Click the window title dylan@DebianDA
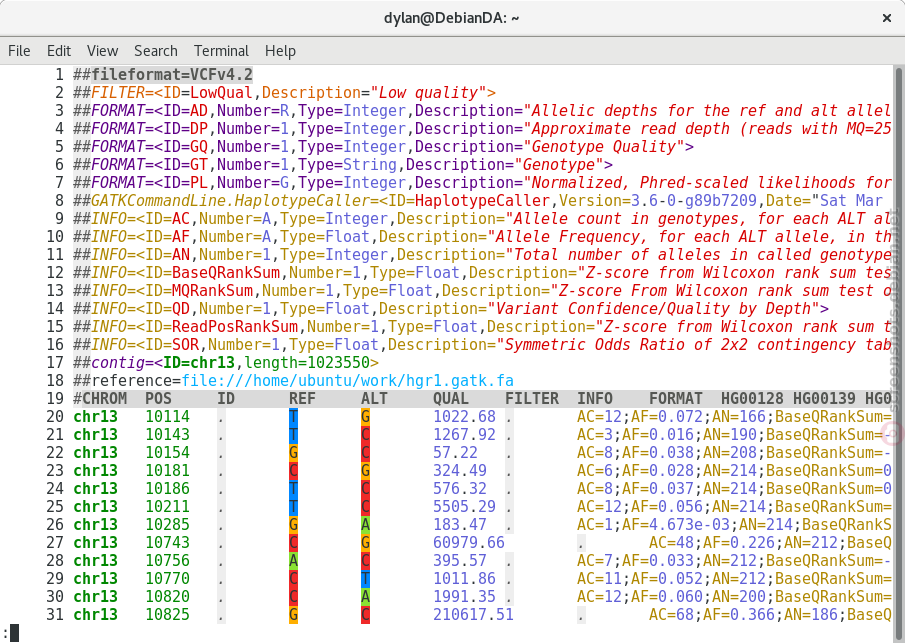The image size is (905, 643). [x=451, y=18]
